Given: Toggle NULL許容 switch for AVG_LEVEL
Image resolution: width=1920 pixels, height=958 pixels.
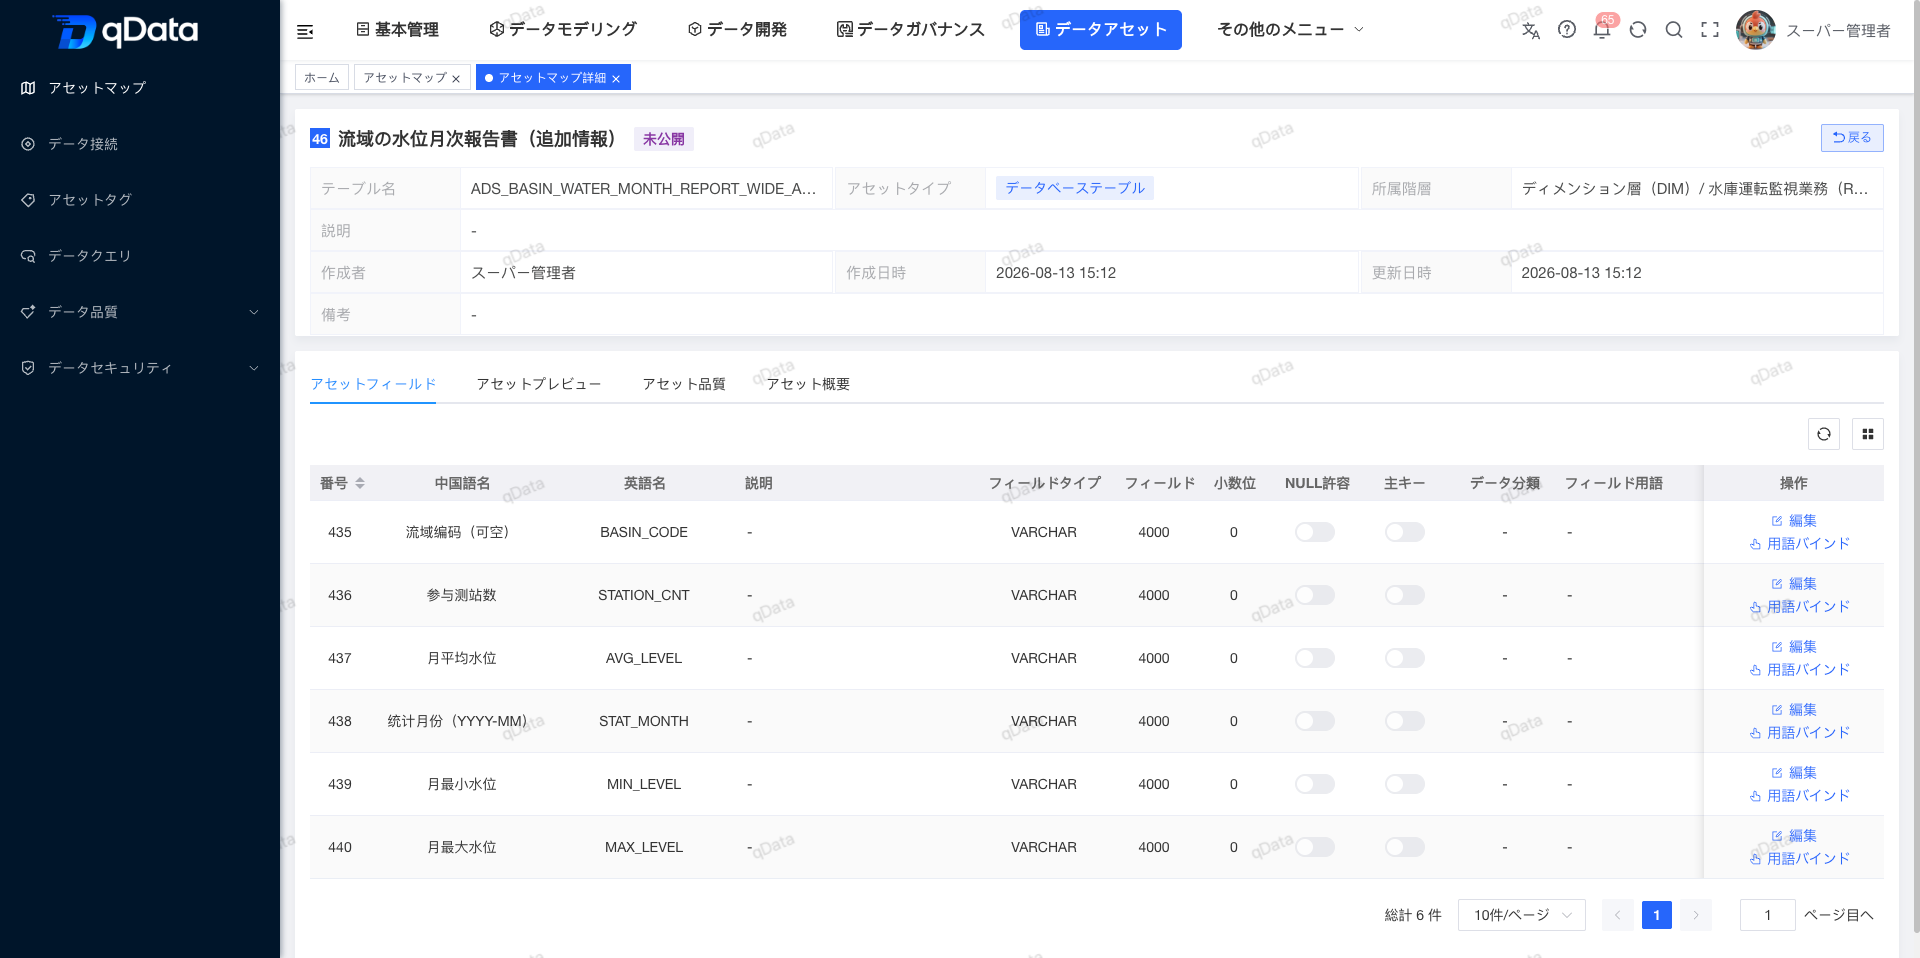Looking at the screenshot, I should tap(1315, 658).
